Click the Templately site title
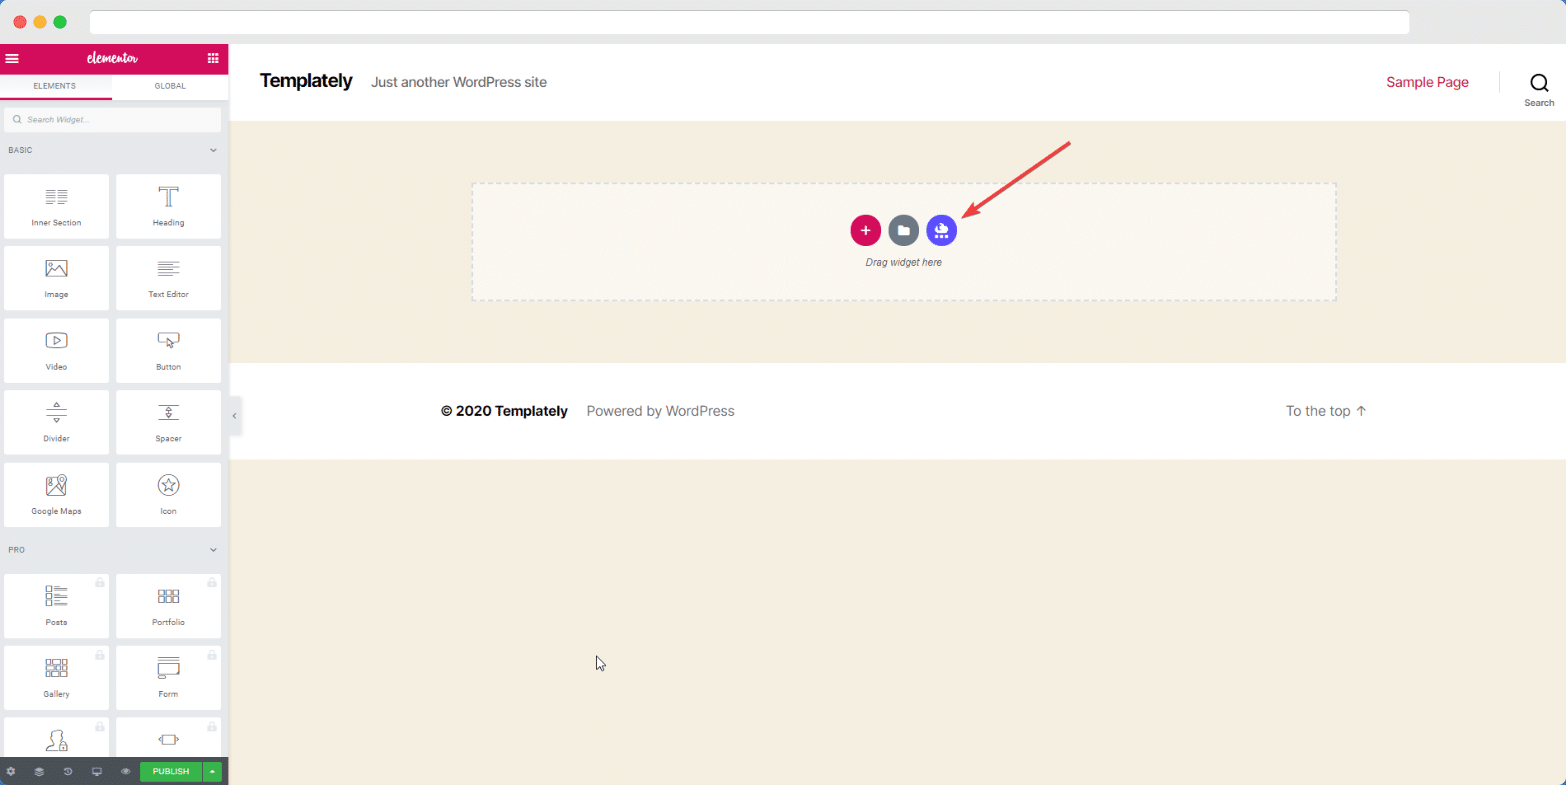This screenshot has width=1566, height=785. 306,81
